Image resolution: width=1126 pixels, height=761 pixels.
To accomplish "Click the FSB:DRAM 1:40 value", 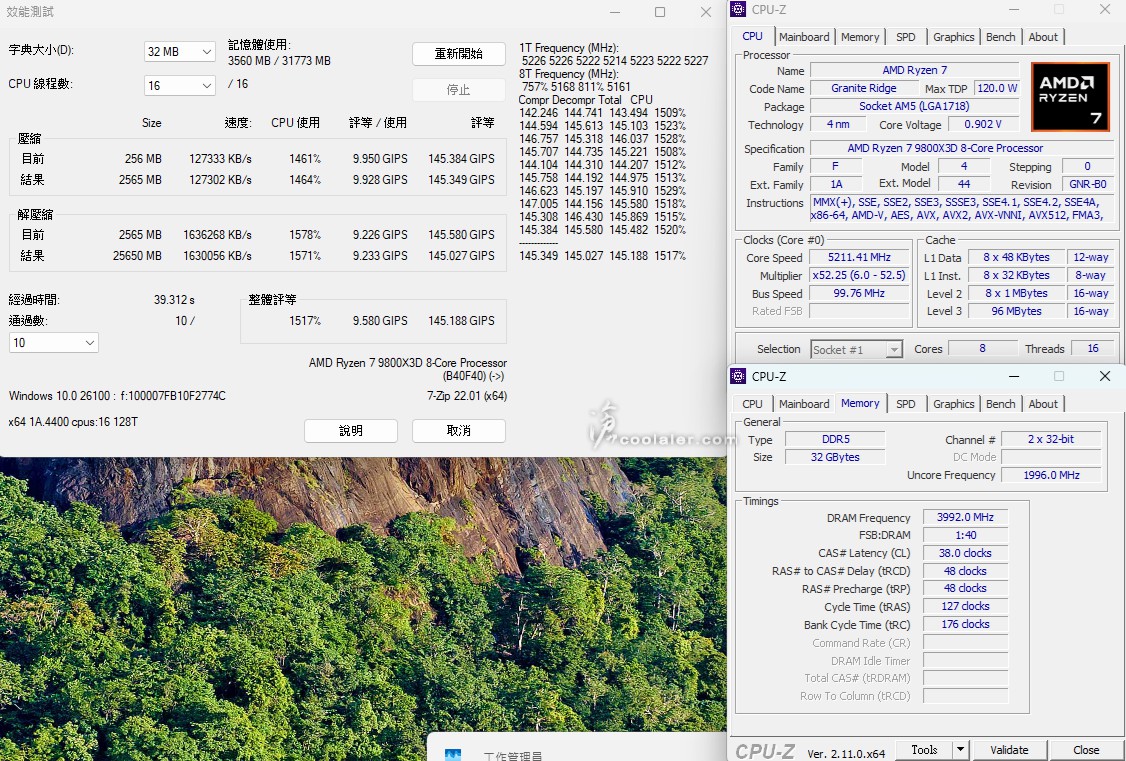I will 965,535.
